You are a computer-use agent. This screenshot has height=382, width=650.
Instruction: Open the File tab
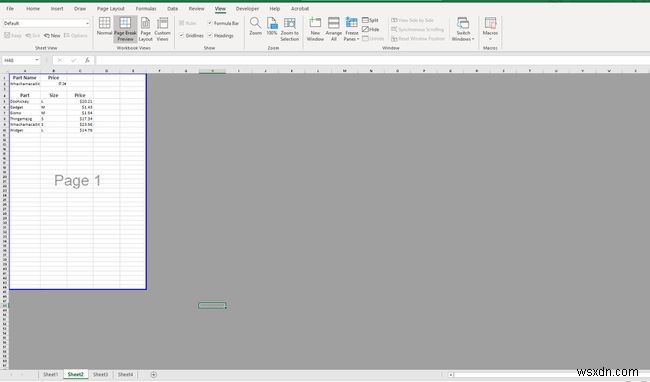(10, 8)
